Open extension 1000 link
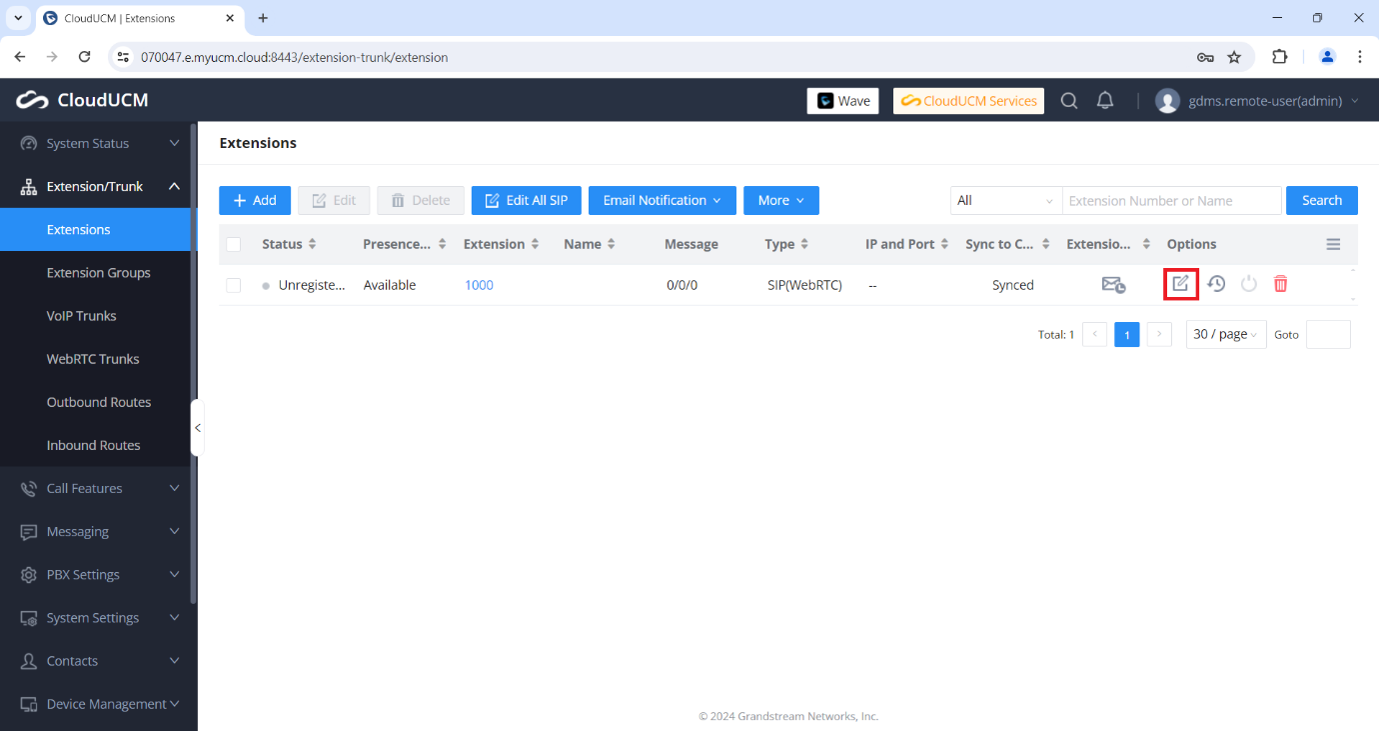 point(479,285)
